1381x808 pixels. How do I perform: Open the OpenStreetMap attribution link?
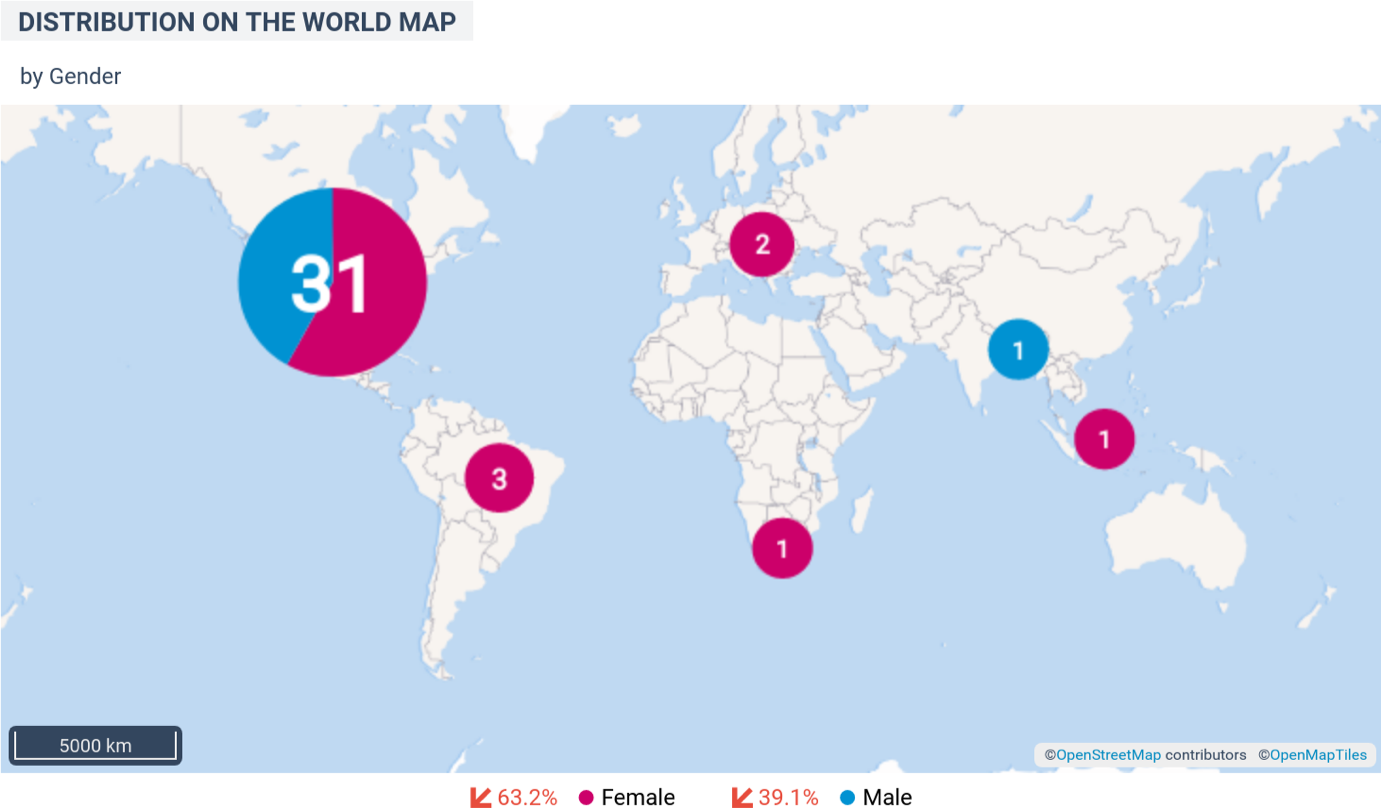coord(1108,755)
